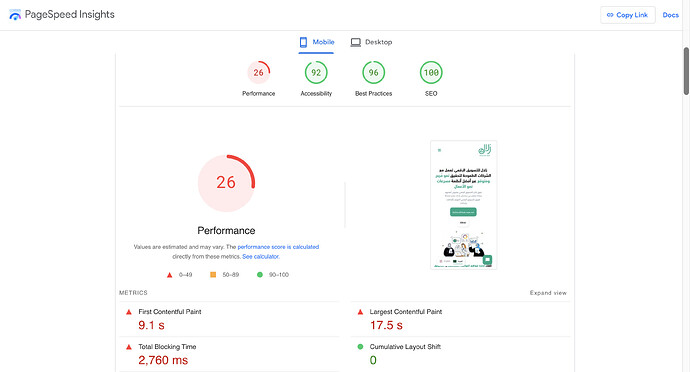Select the SEO score gauge showing 100
690x372 pixels.
point(431,73)
